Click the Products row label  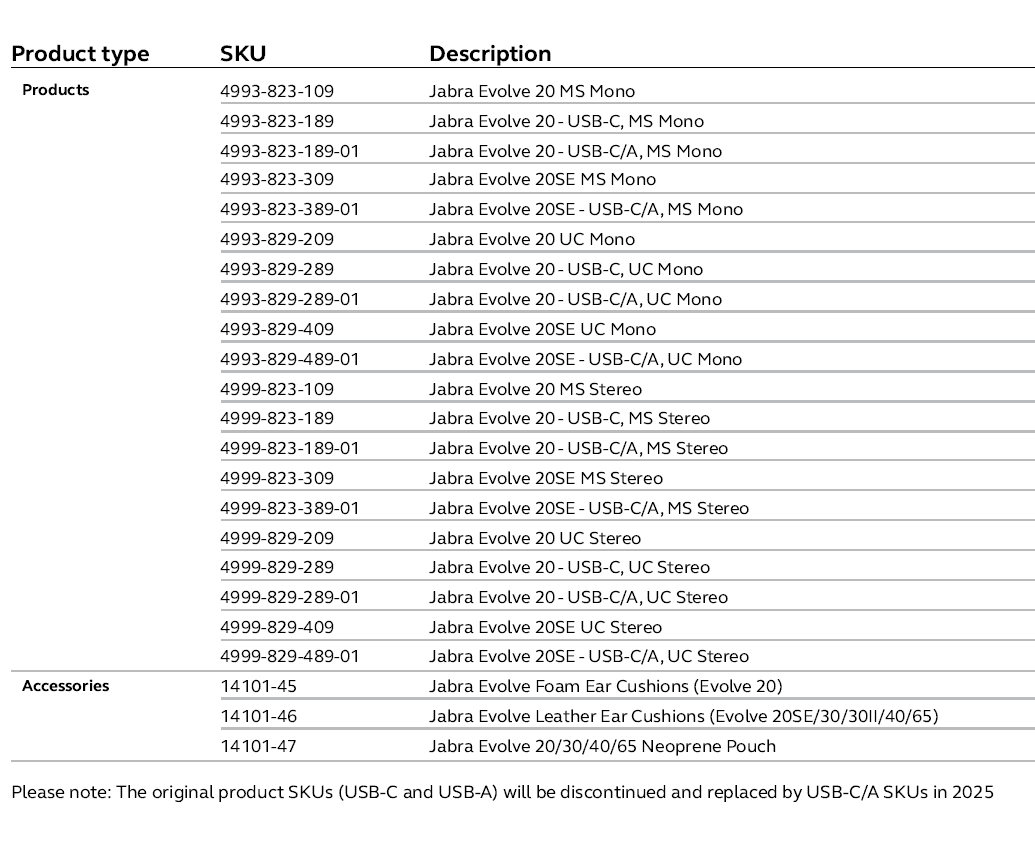(56, 90)
